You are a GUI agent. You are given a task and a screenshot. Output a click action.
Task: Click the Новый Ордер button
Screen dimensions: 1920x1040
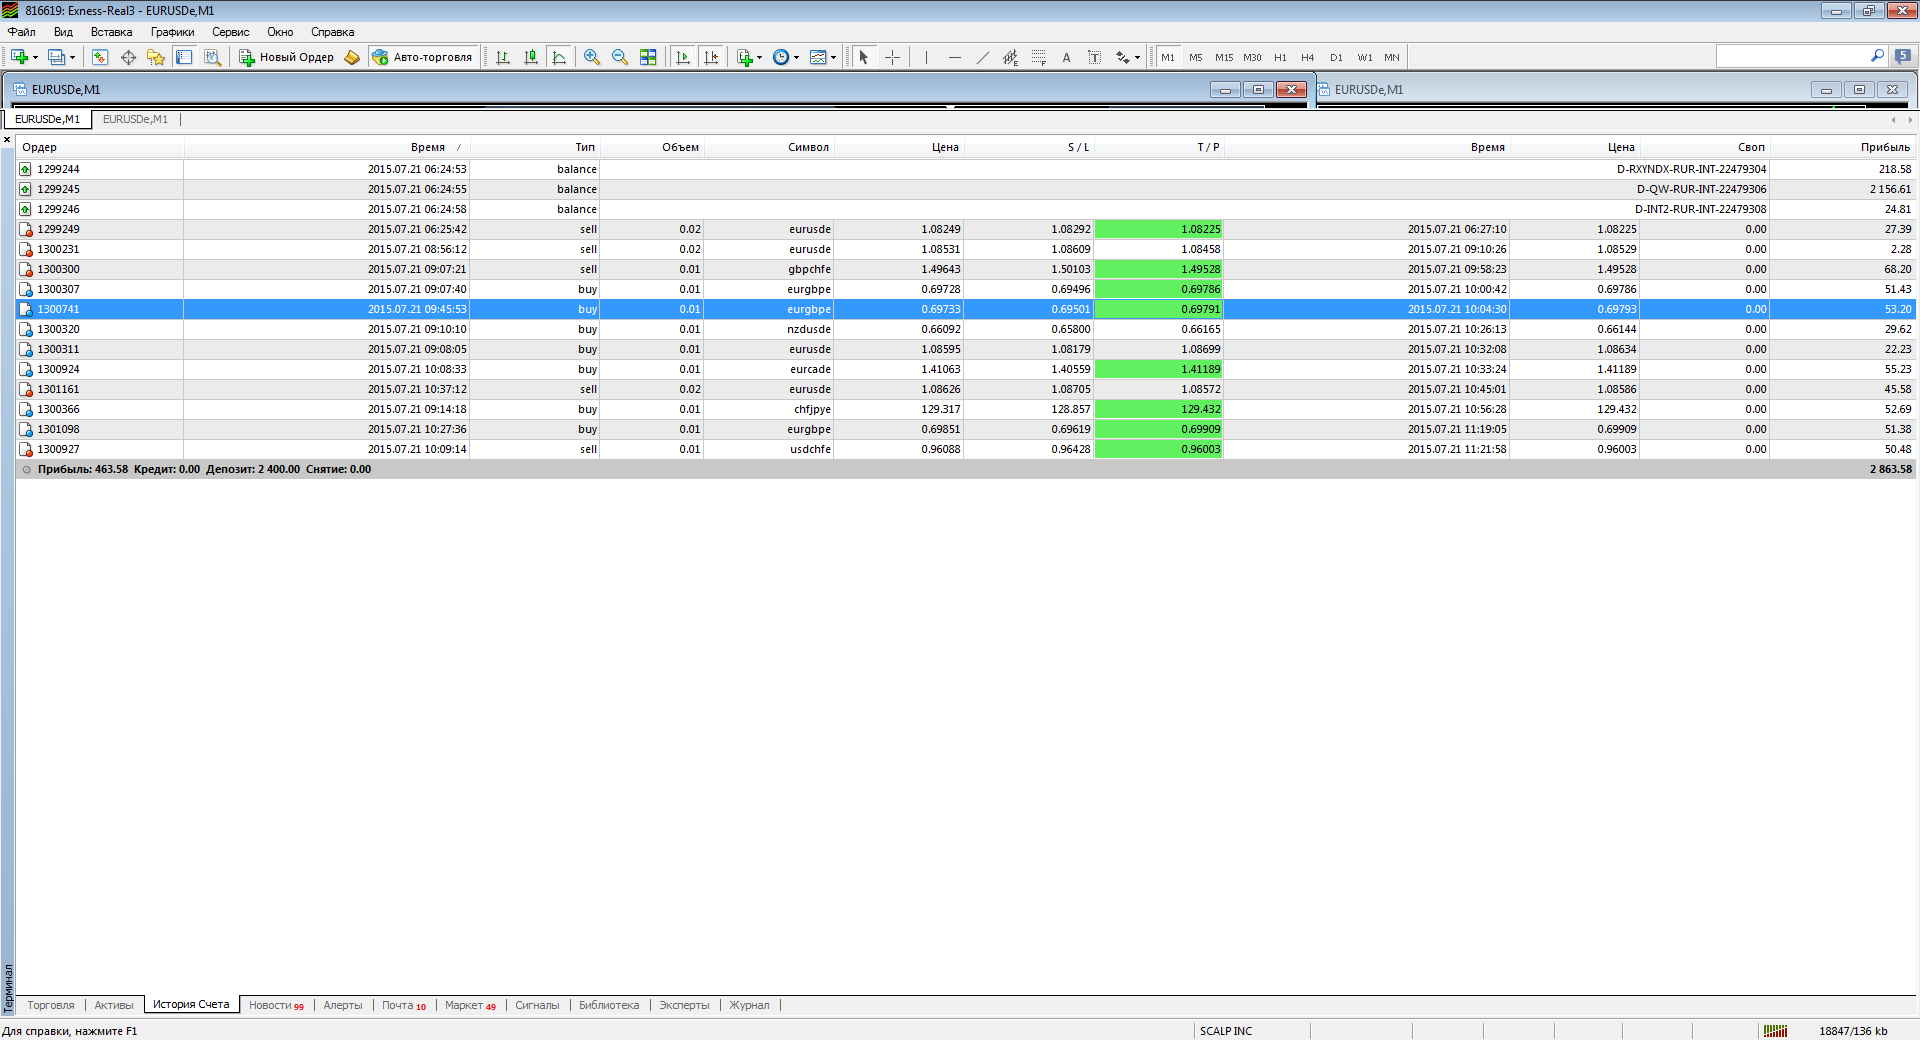[x=286, y=57]
